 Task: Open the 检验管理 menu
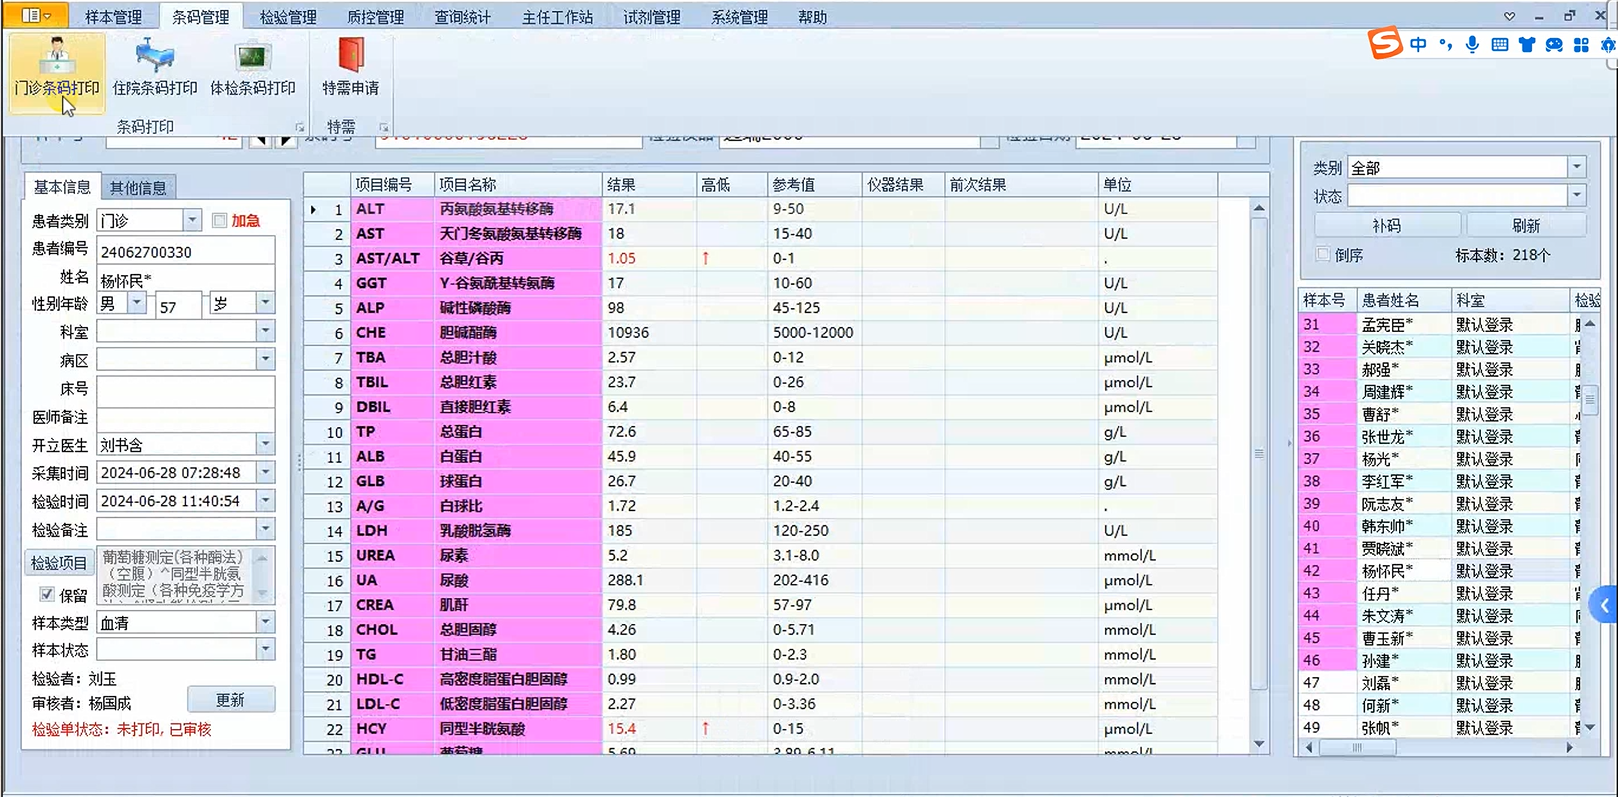click(288, 17)
